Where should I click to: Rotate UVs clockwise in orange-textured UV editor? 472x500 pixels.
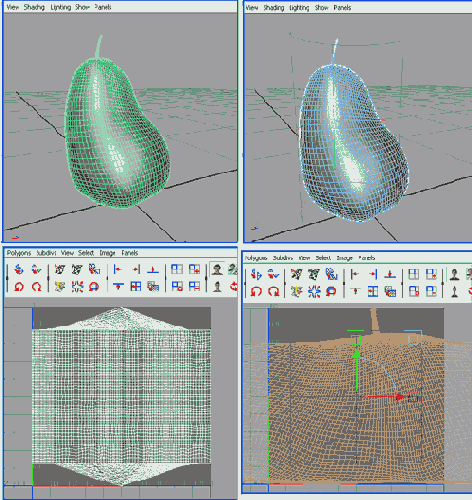(274, 292)
